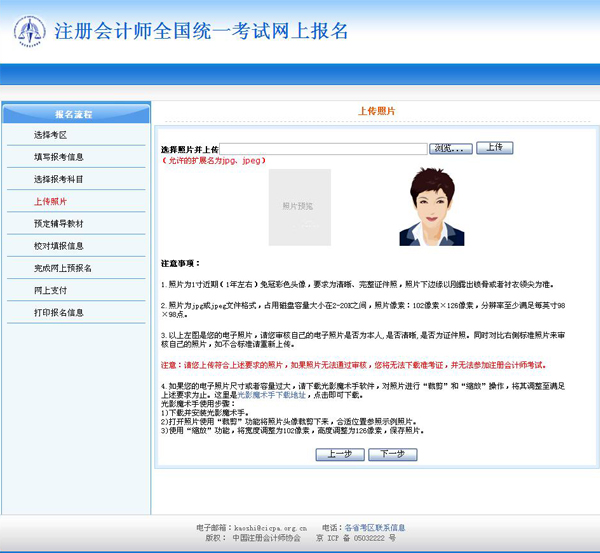The width and height of the screenshot is (600, 553).
Task: Open 填写报考信息 step
Action: (59, 157)
